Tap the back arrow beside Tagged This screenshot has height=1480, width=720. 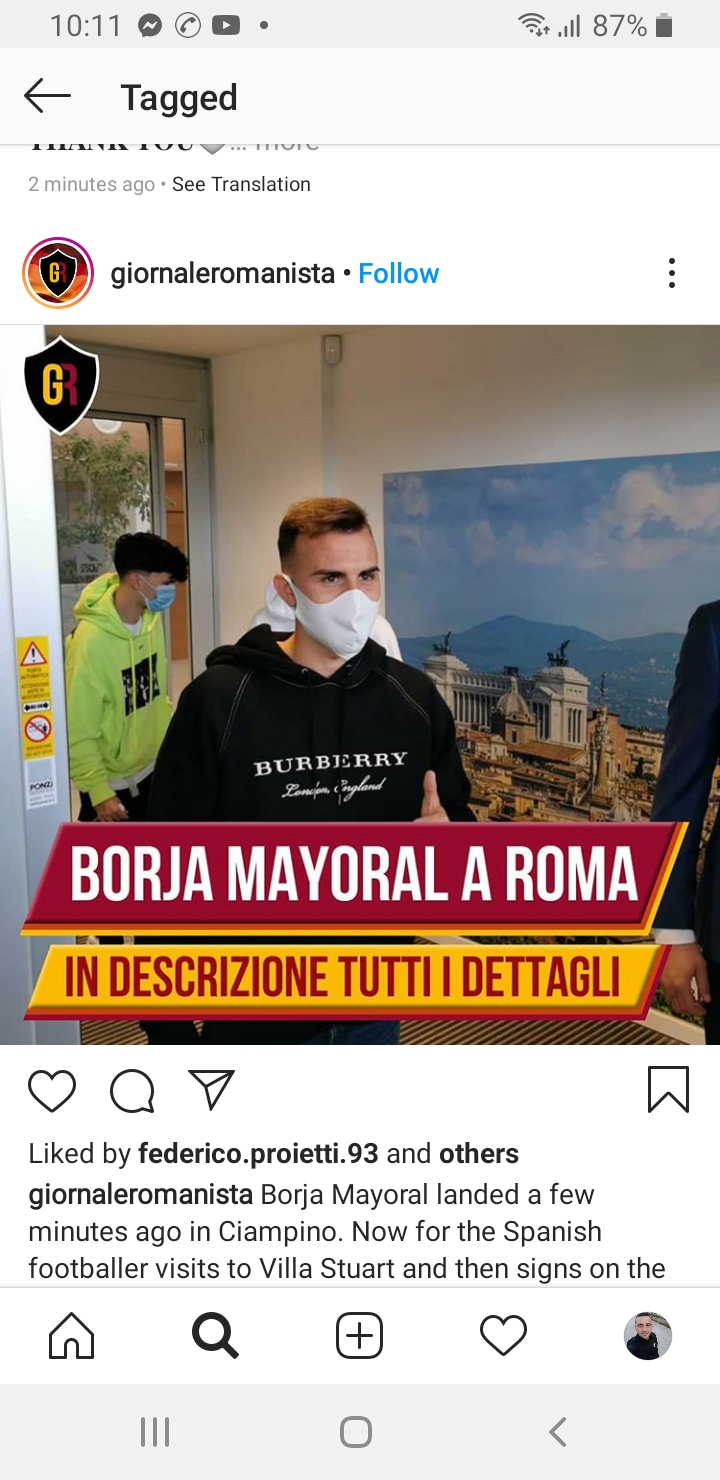click(47, 97)
